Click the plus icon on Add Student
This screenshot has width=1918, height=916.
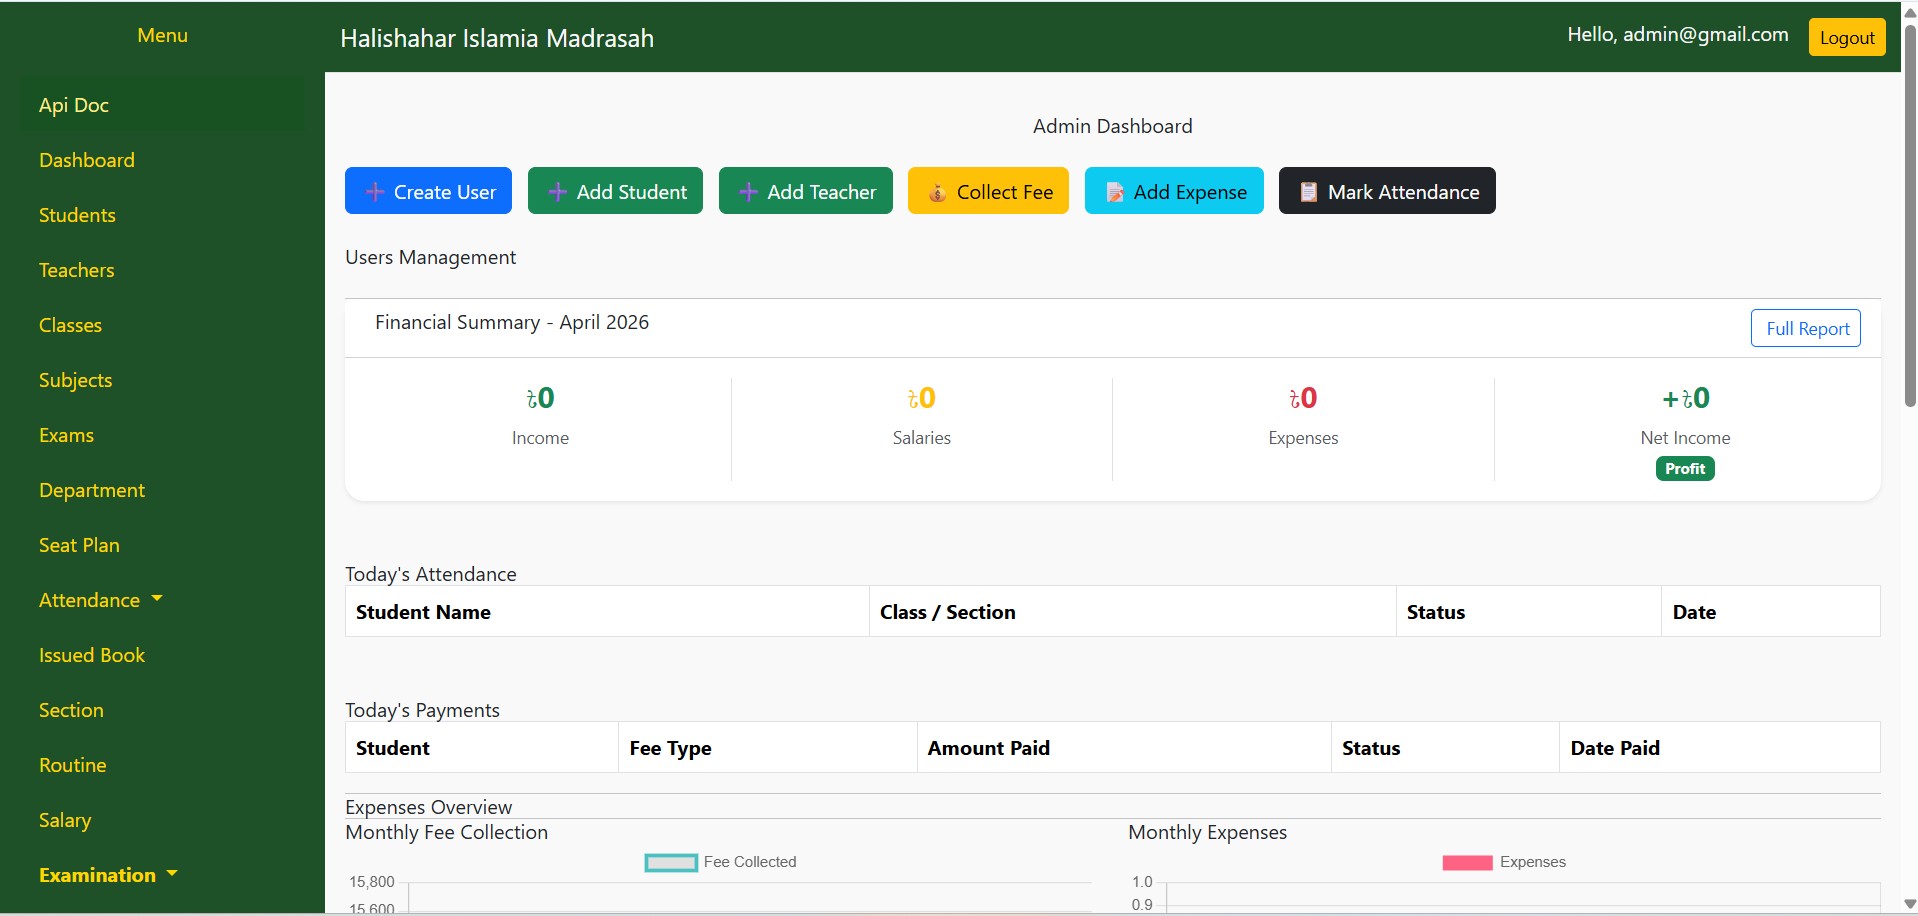558,192
